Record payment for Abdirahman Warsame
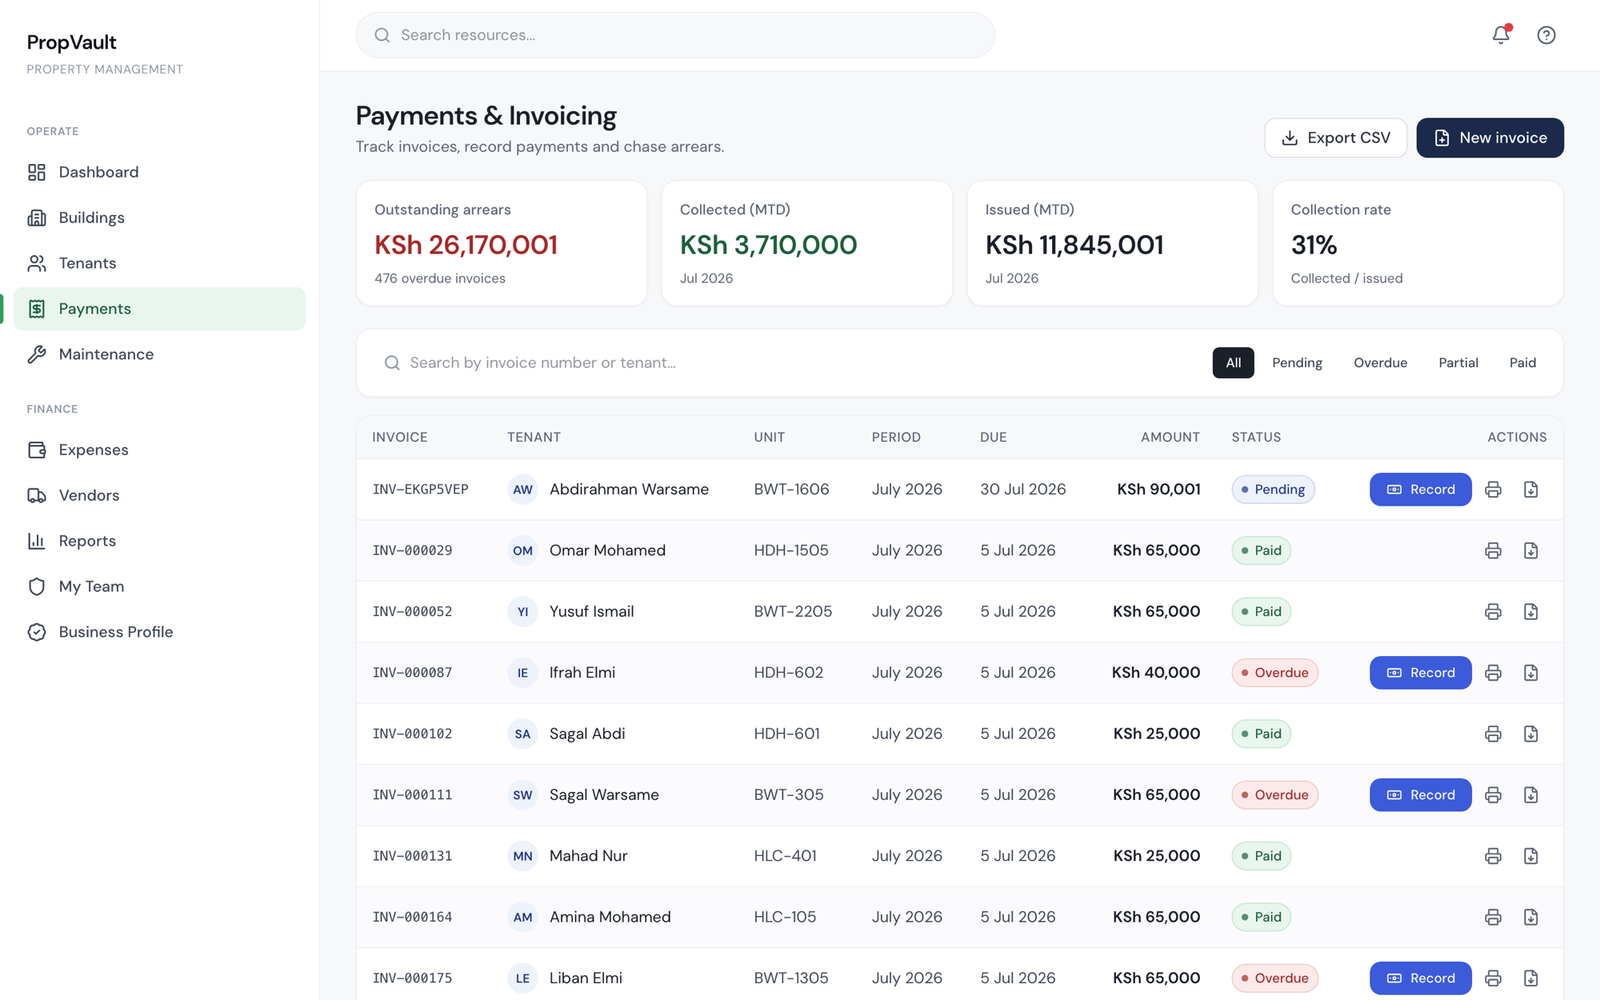Viewport: 1600px width, 1000px height. pos(1420,489)
